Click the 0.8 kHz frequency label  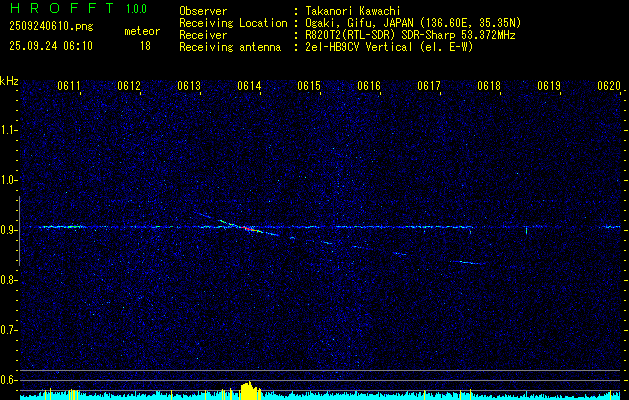coord(7,280)
